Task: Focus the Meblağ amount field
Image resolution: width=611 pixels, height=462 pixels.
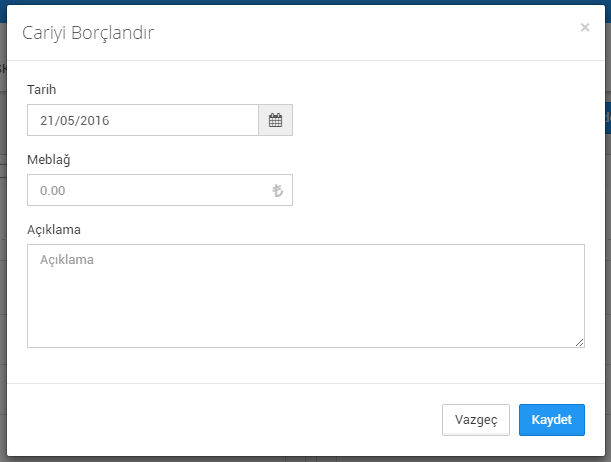Action: pyautogui.click(x=160, y=190)
